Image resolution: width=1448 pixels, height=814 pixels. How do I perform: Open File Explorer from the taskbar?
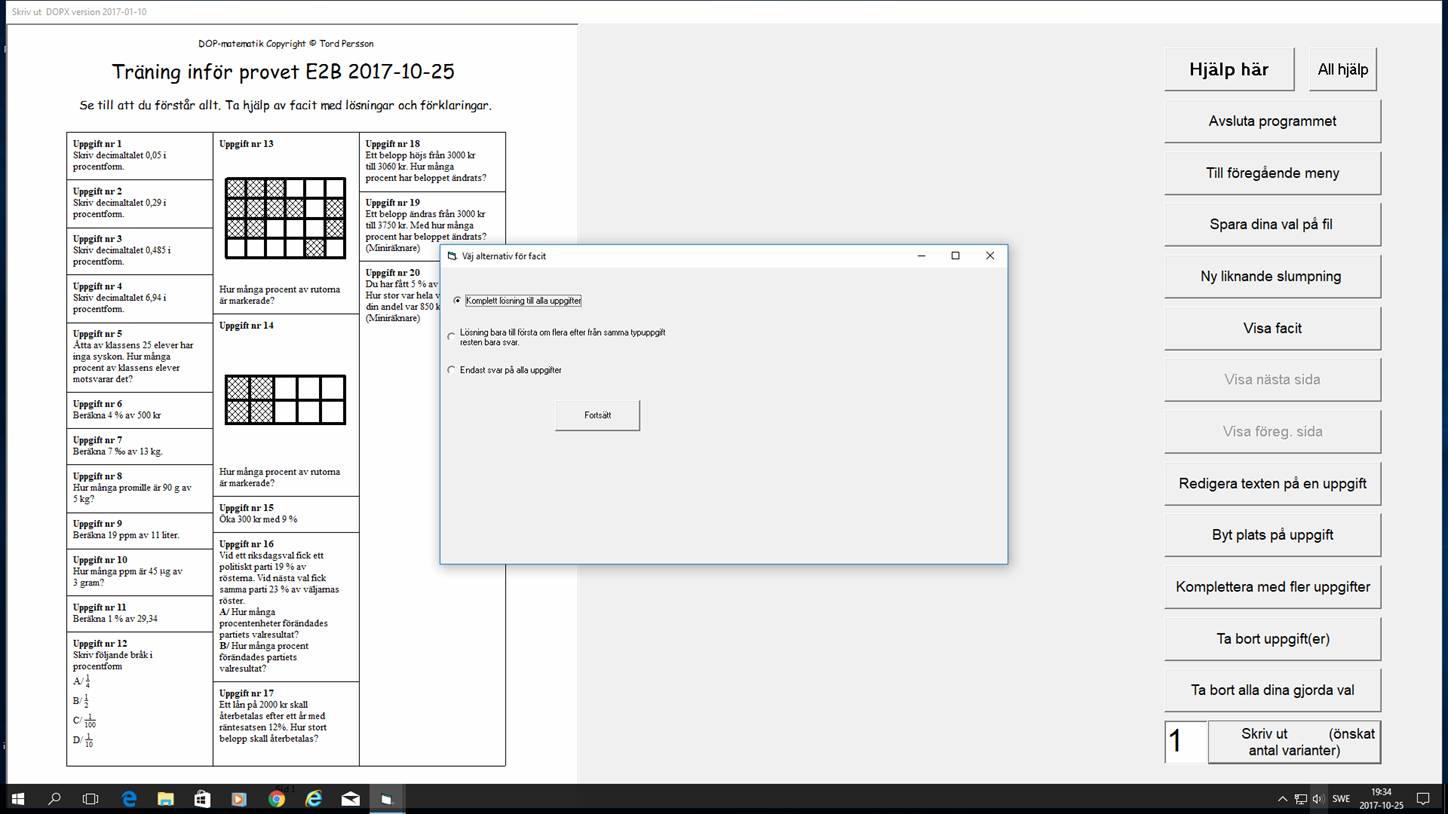(x=165, y=799)
